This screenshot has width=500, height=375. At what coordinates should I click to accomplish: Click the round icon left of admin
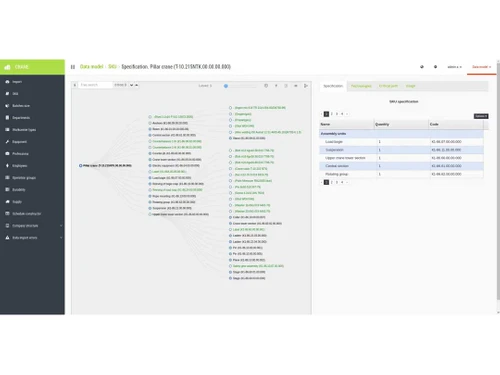(435, 67)
